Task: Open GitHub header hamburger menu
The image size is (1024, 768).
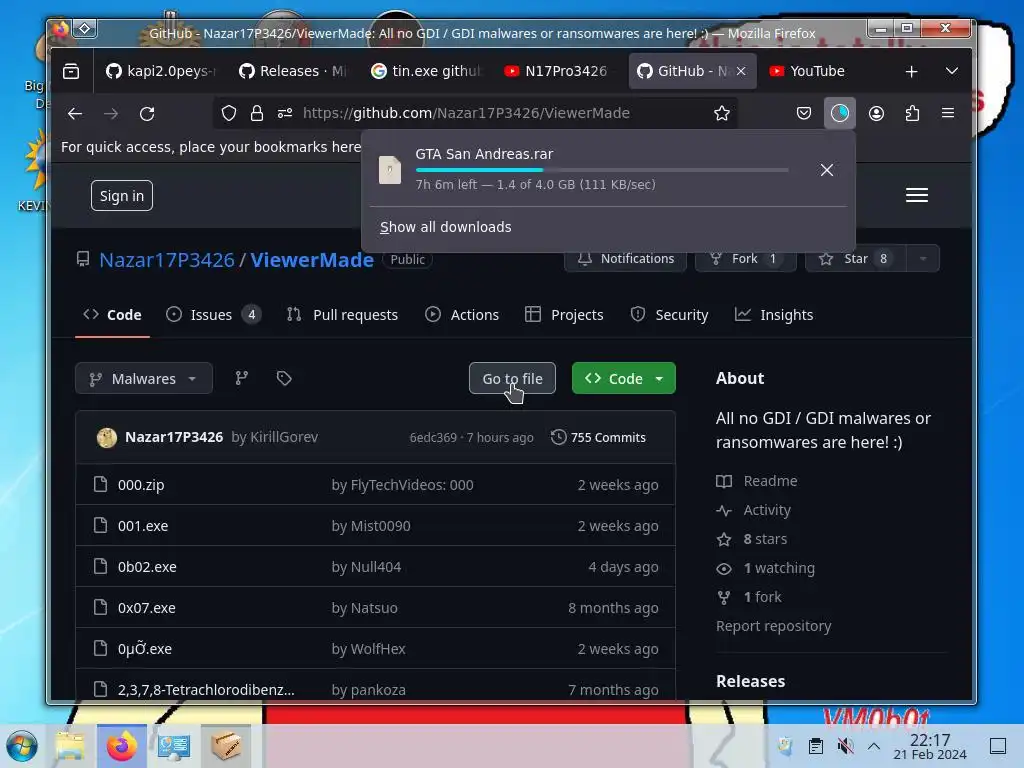Action: pyautogui.click(x=917, y=195)
